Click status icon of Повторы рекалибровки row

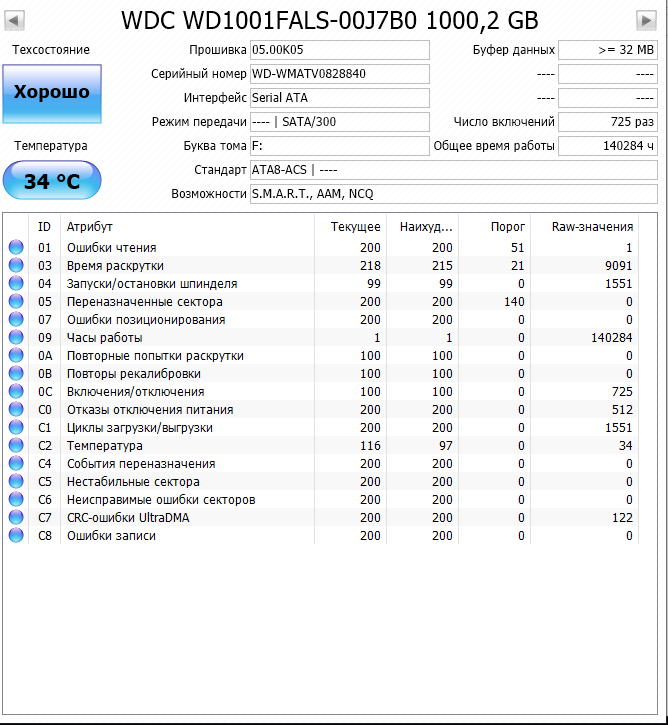coord(16,374)
